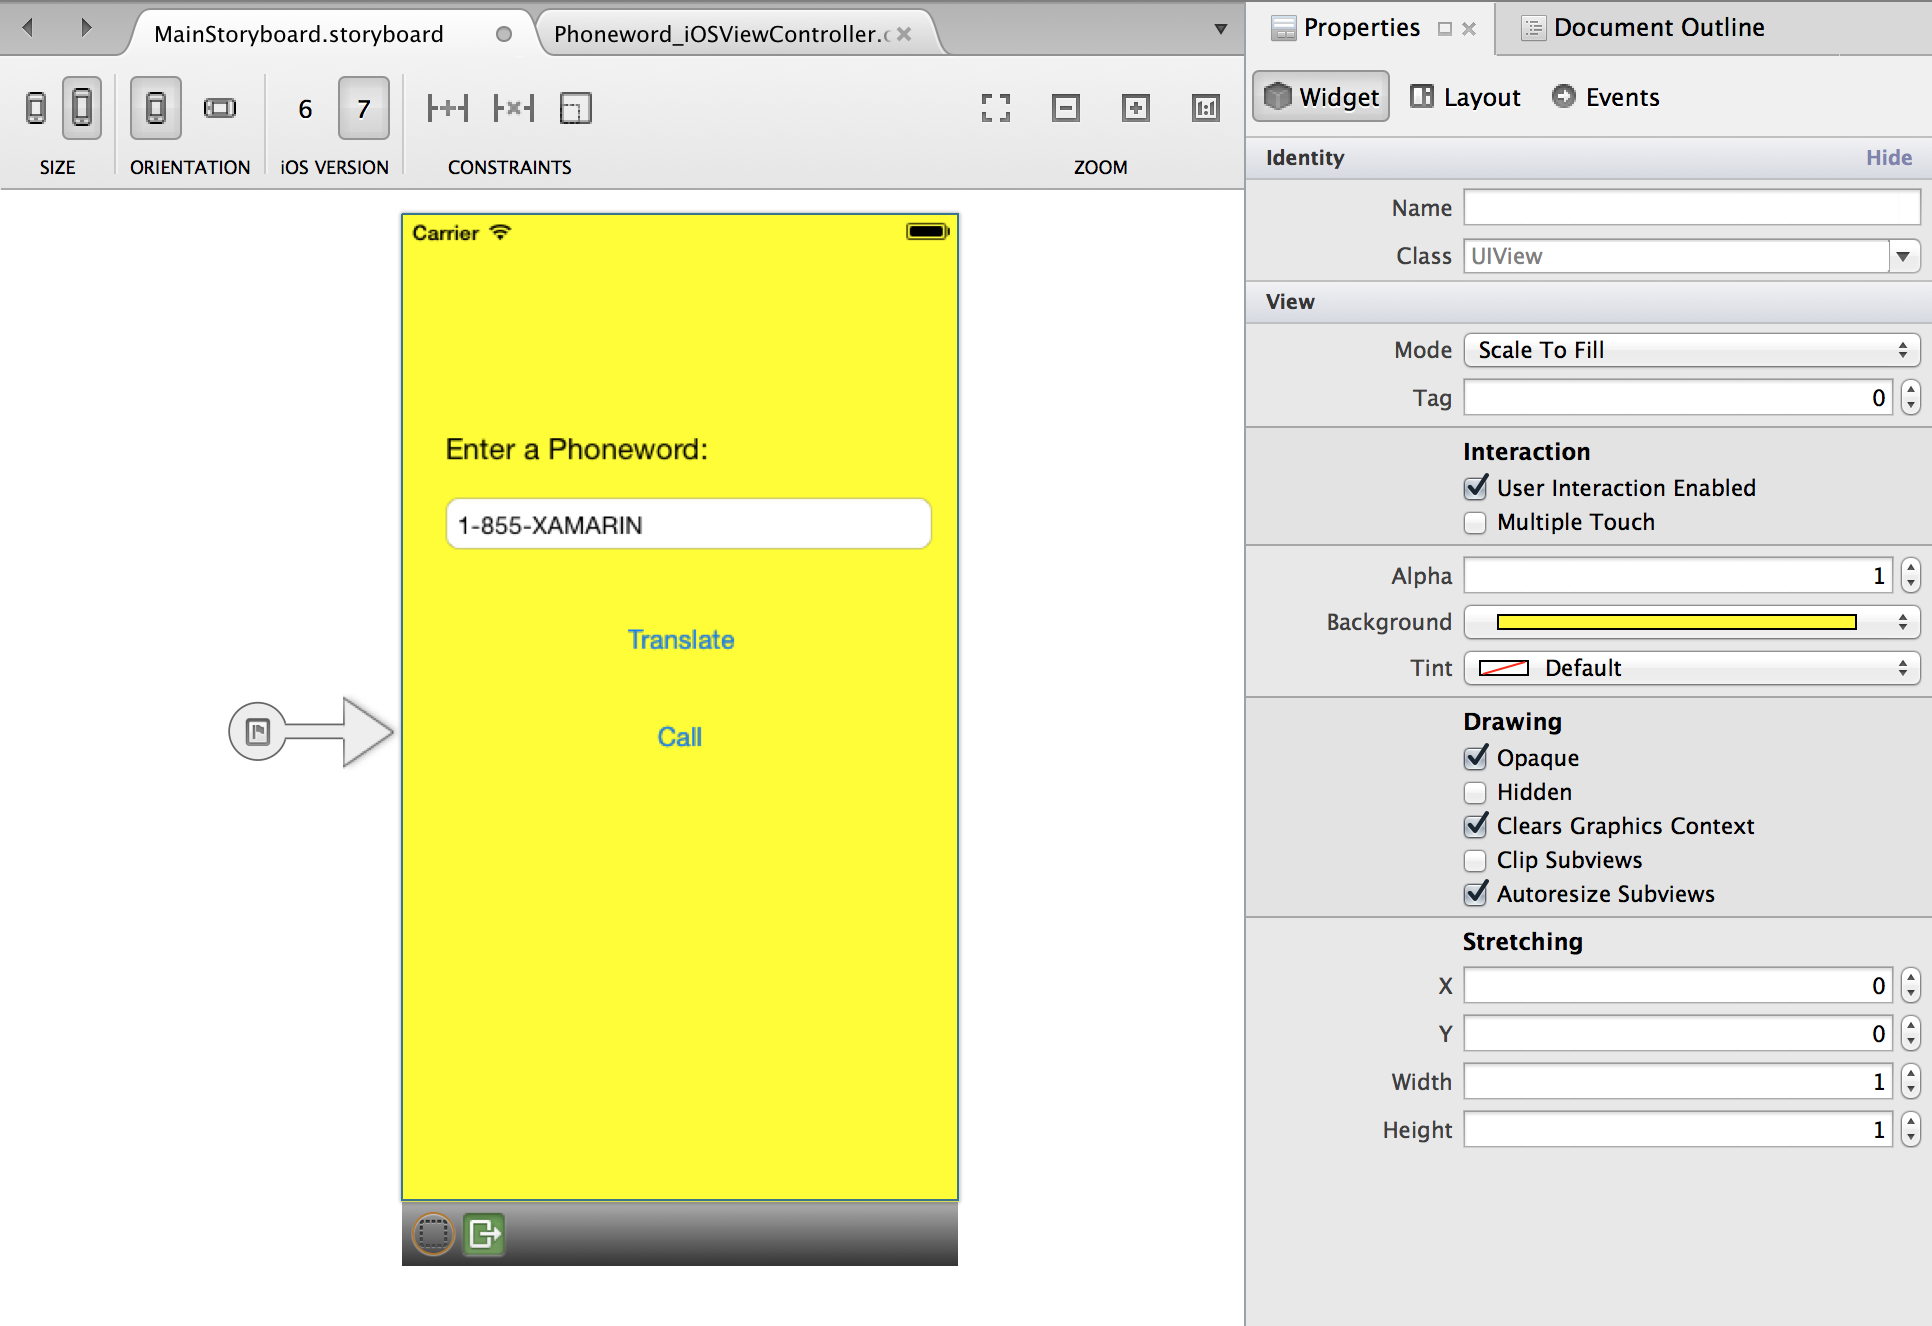Open the Document Outline tab
Image resolution: width=1932 pixels, height=1326 pixels.
point(1644,28)
